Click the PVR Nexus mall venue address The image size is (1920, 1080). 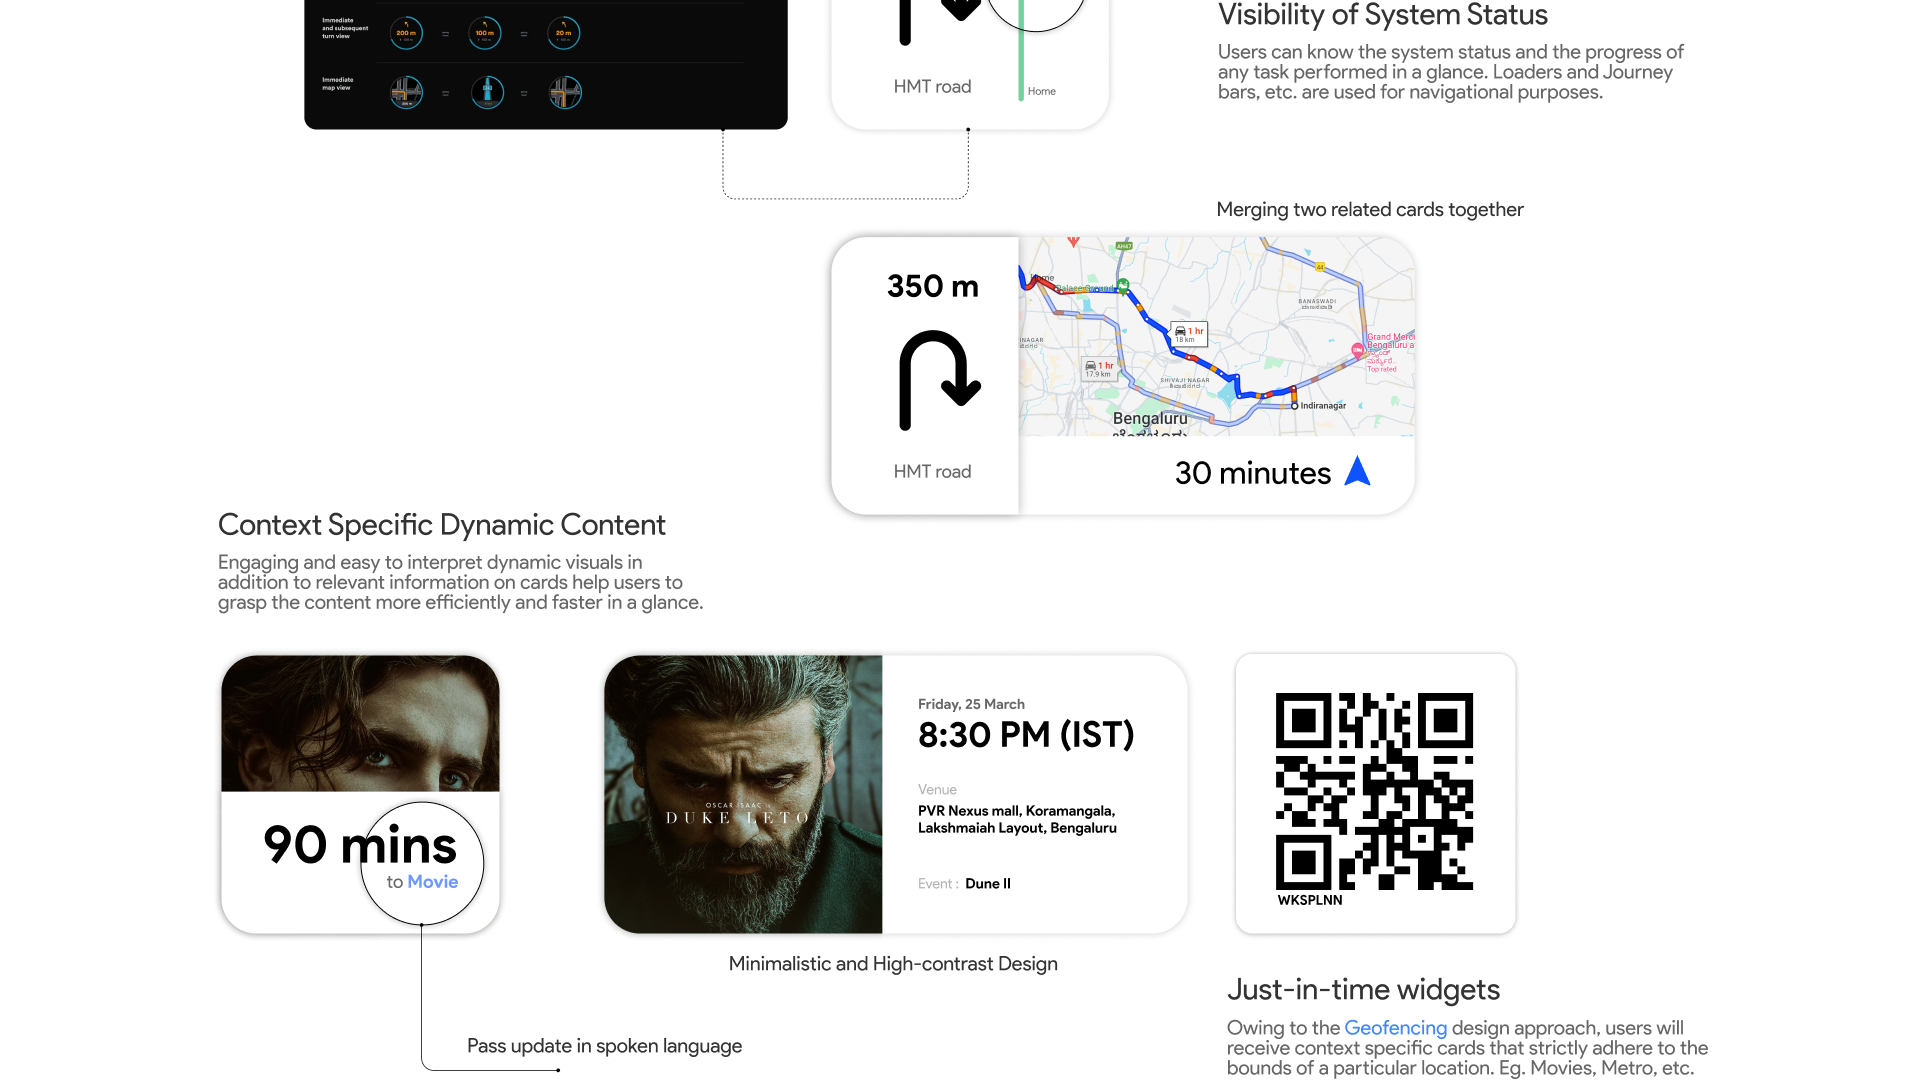click(1017, 819)
